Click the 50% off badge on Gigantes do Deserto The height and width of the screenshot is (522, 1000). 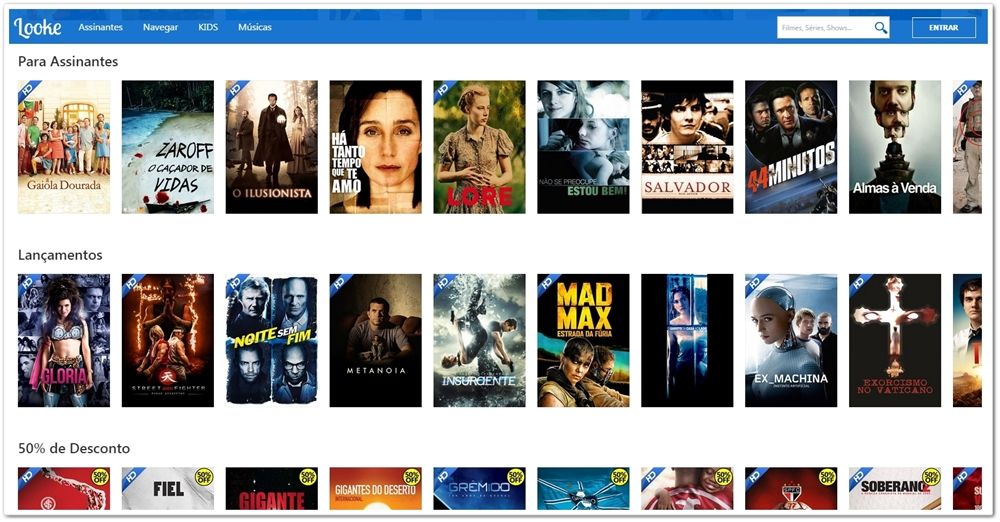click(x=411, y=476)
